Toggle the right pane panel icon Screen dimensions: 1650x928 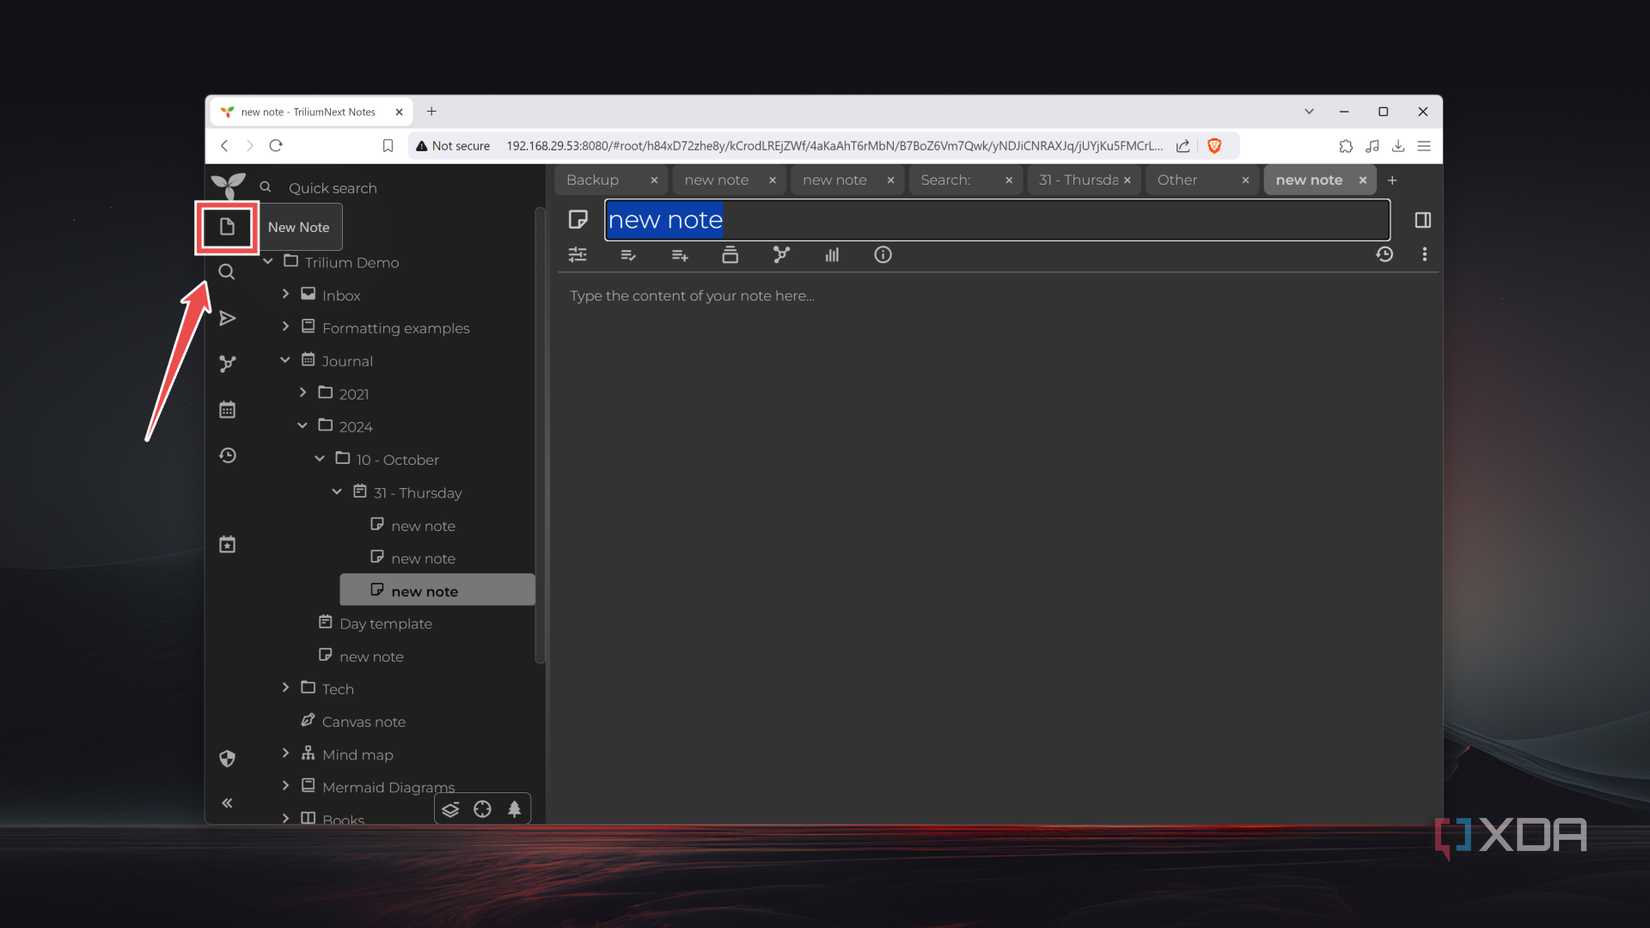1423,220
